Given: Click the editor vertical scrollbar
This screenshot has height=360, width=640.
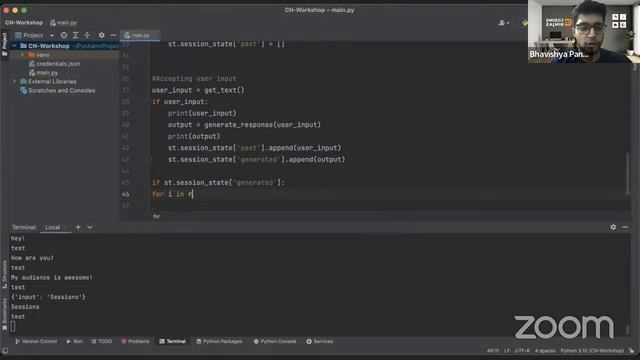Looking at the screenshot, I should [x=627, y=174].
